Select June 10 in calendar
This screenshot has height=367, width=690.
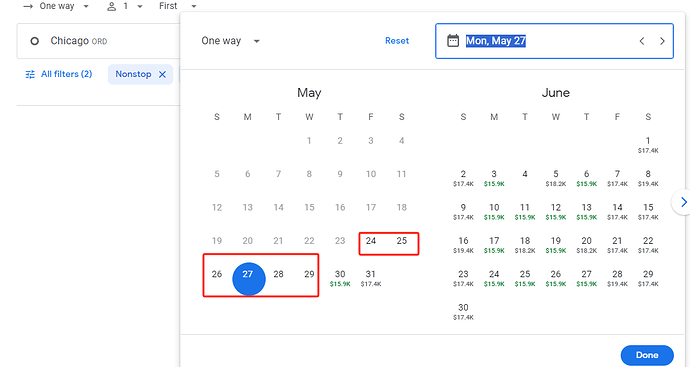pos(494,211)
